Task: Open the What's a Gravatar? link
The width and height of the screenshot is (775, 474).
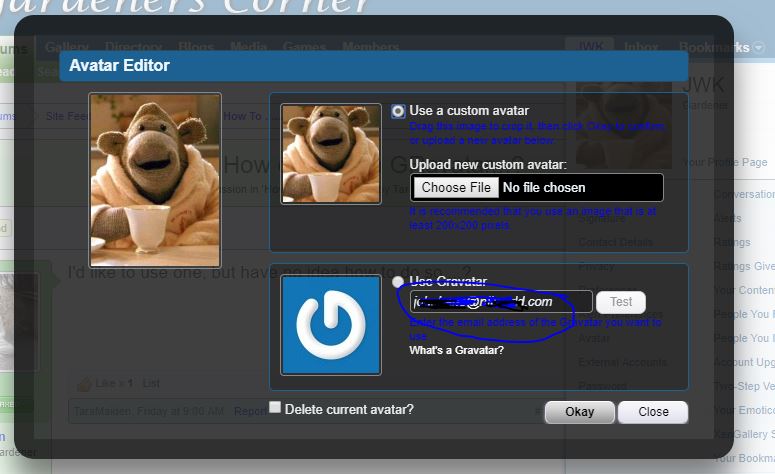Action: point(456,350)
